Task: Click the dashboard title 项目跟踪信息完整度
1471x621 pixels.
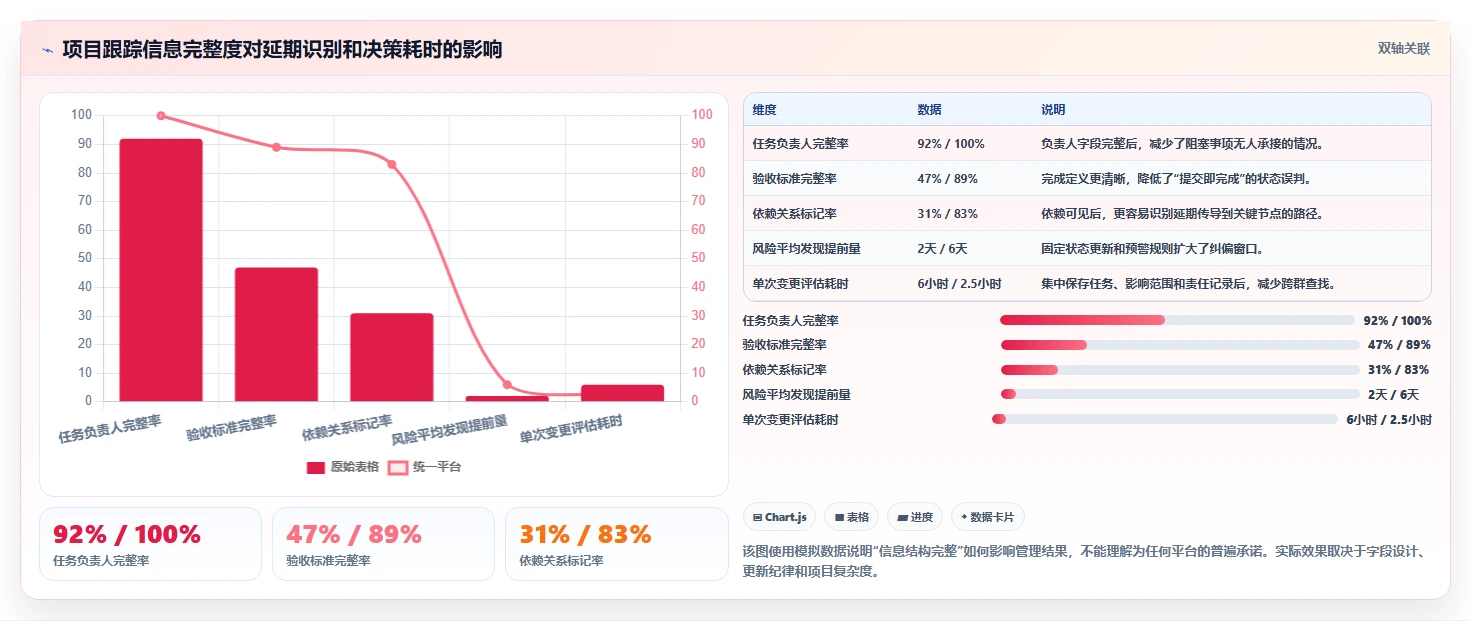Action: coord(282,49)
